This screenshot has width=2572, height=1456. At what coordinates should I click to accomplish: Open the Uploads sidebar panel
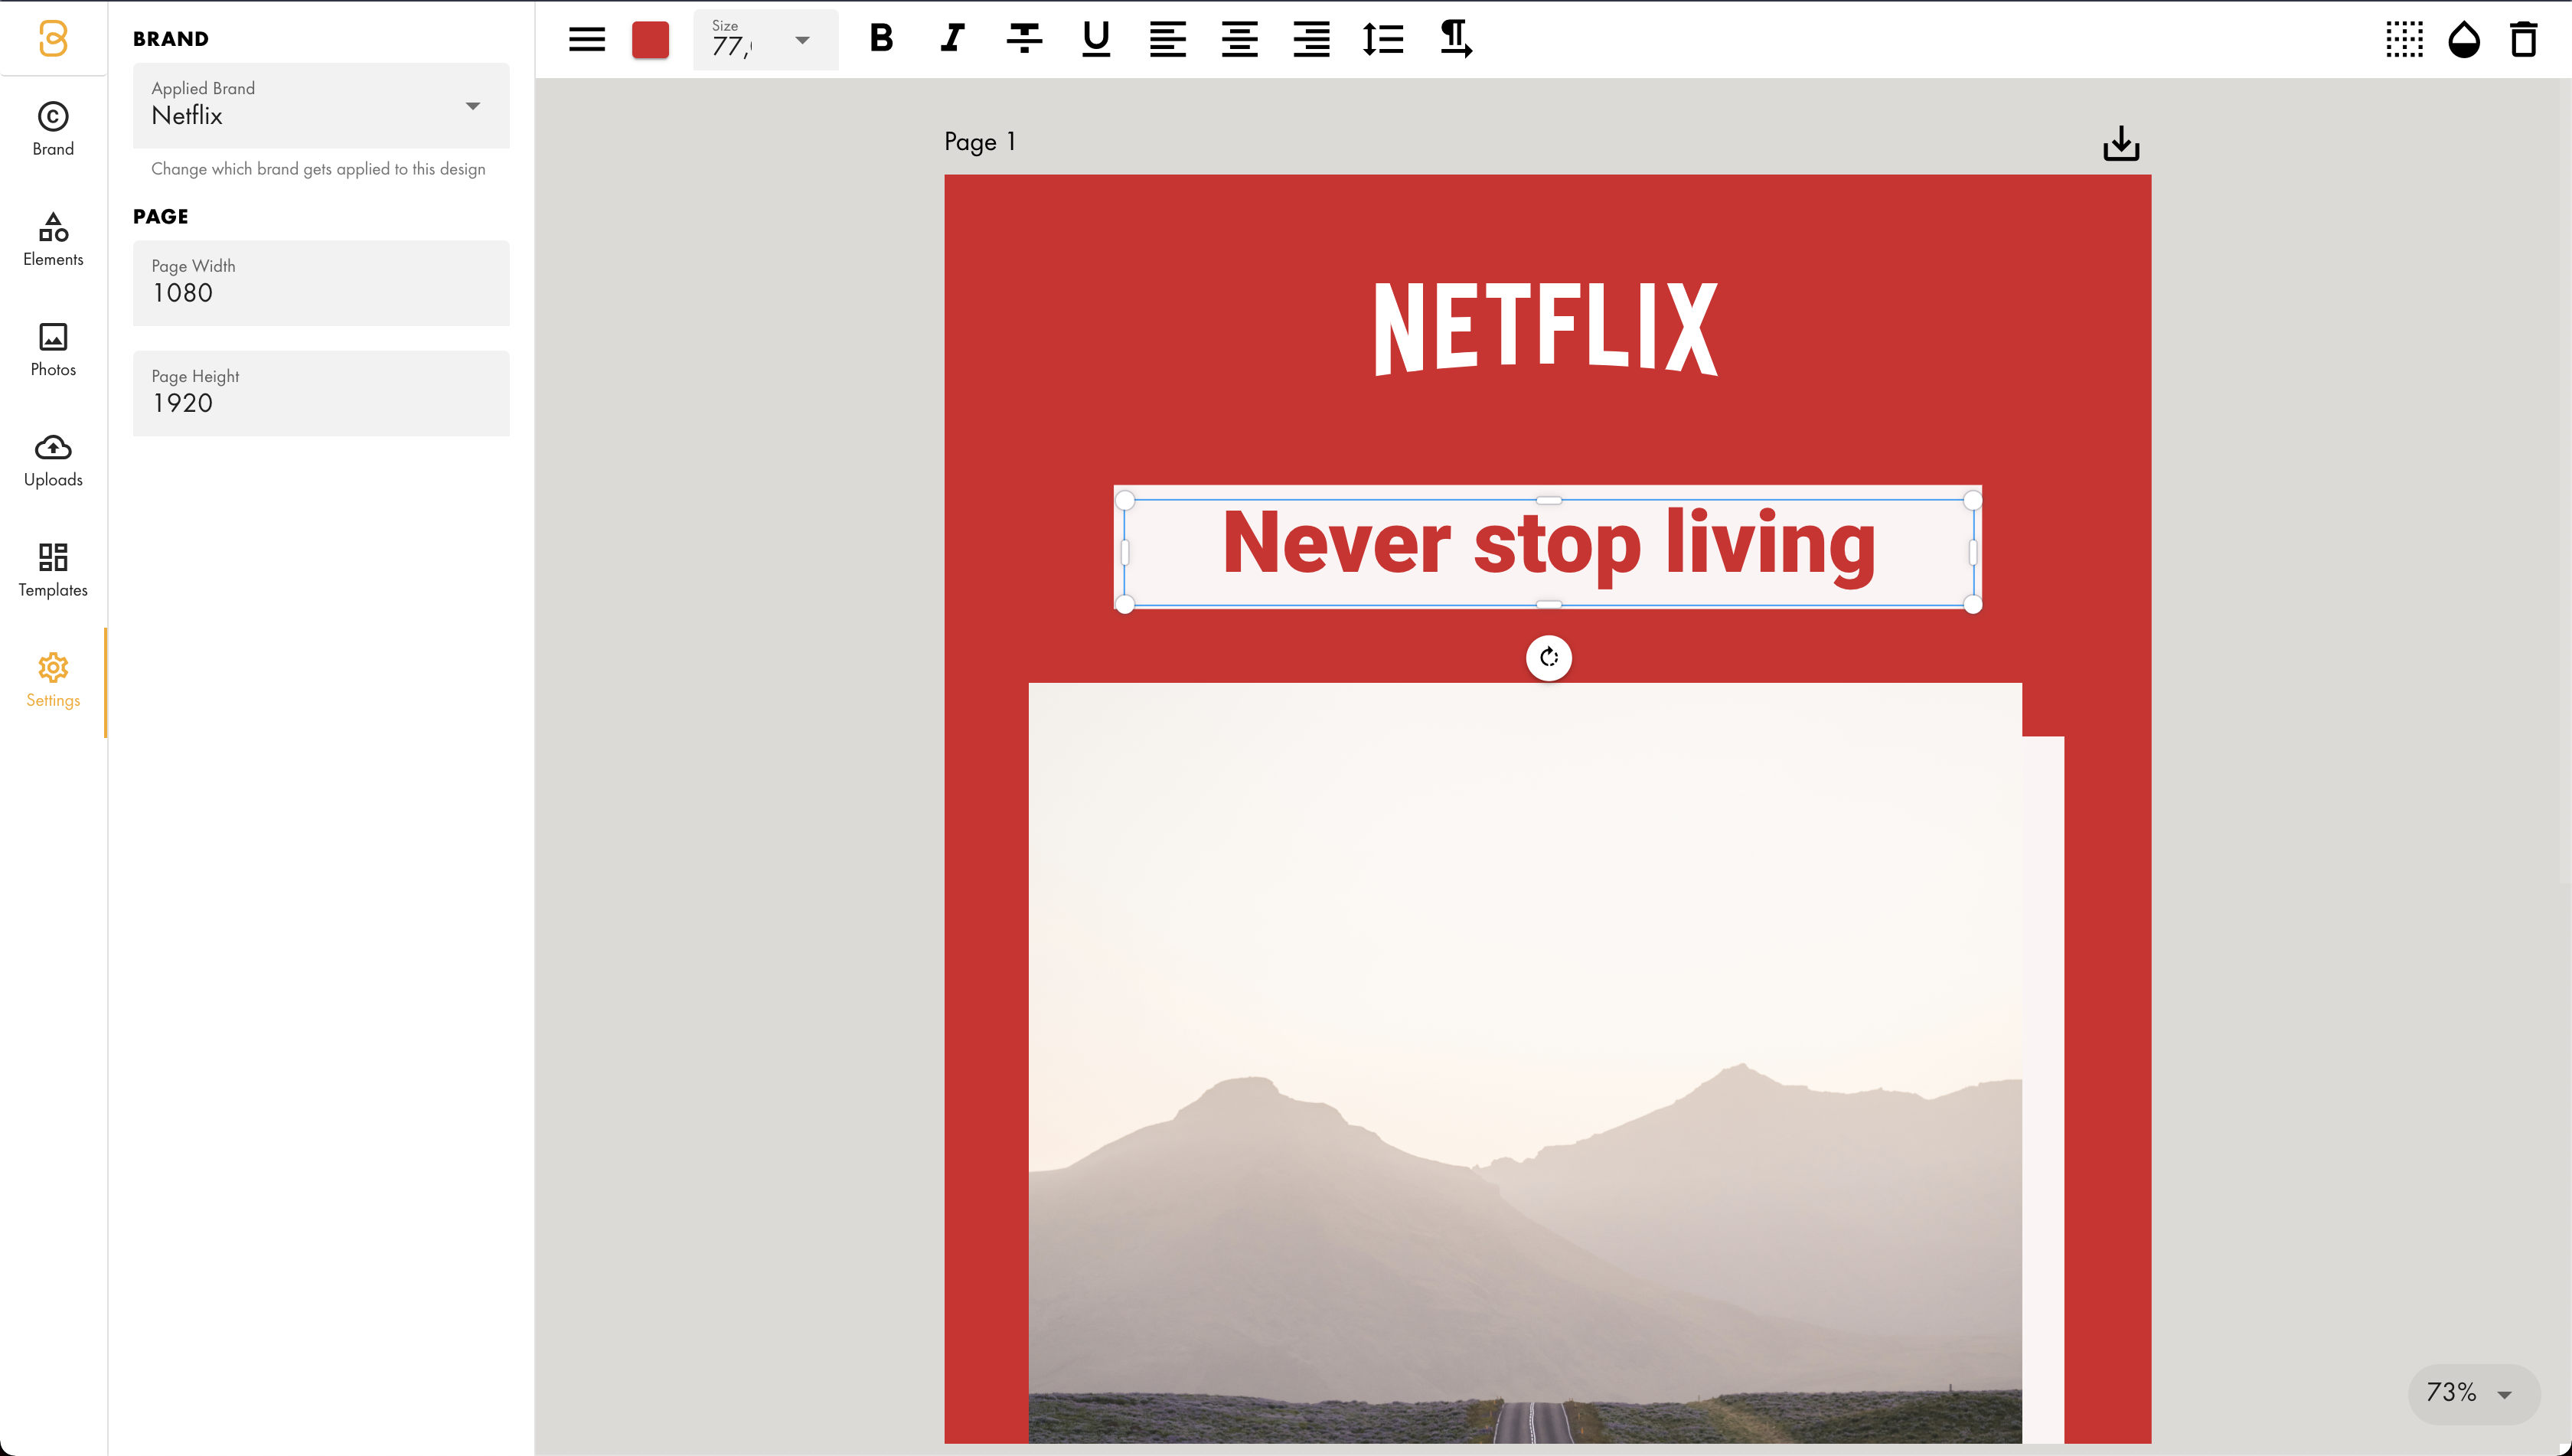pyautogui.click(x=53, y=460)
